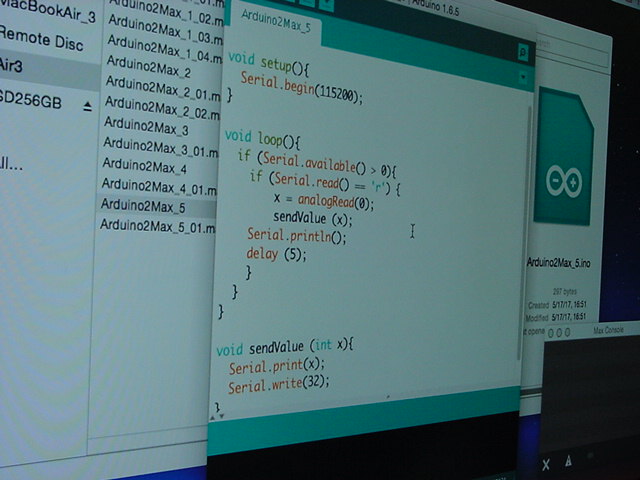The image size is (640, 480).
Task: Click the void setup() code line
Action: 269,64
